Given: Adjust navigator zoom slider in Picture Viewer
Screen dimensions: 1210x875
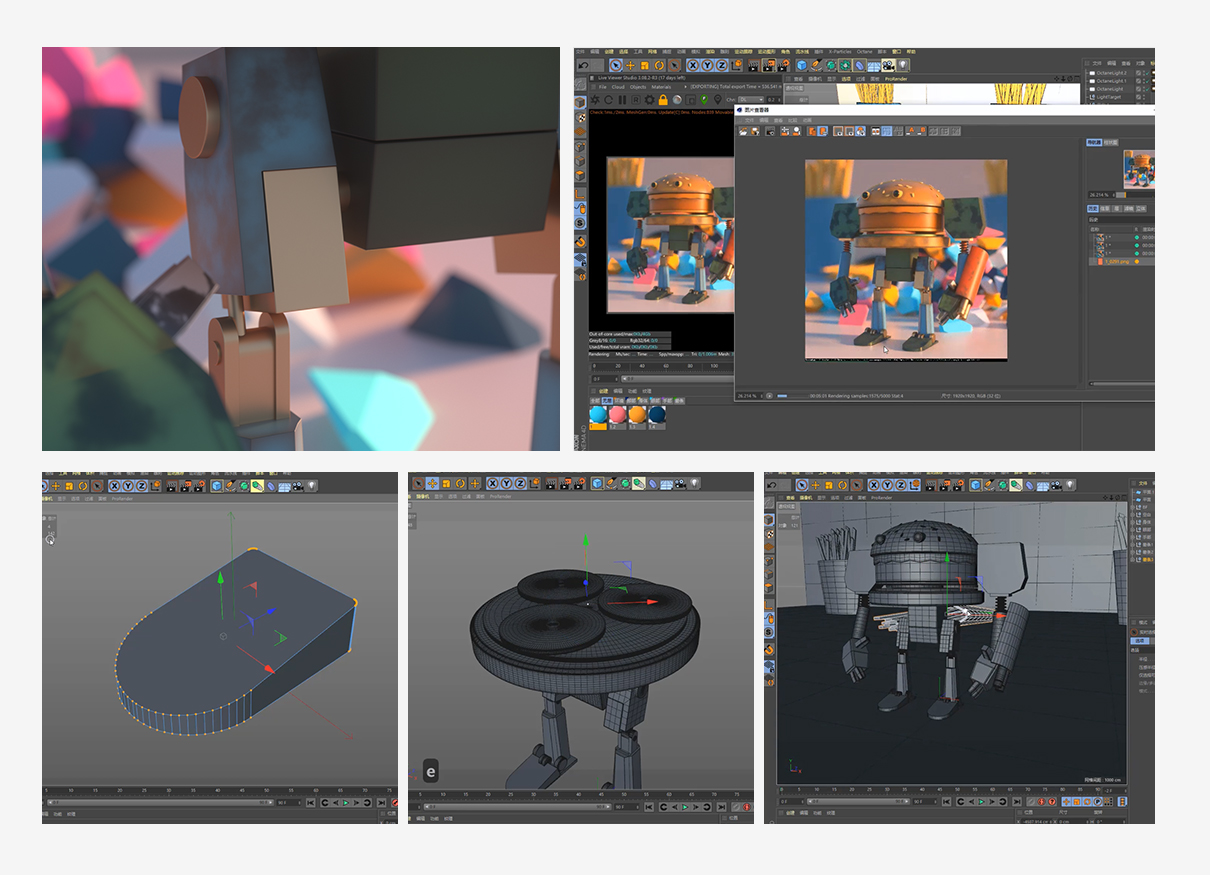Looking at the screenshot, I should tap(1135, 195).
